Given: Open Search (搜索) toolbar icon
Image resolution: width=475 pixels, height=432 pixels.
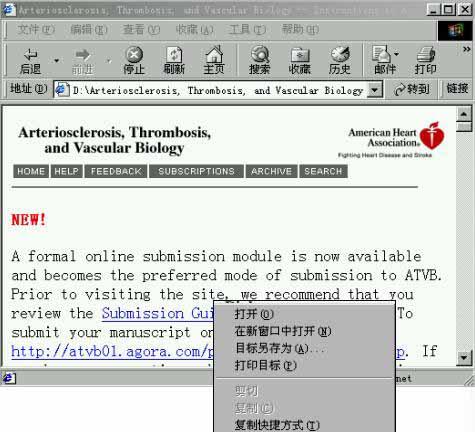Looking at the screenshot, I should pyautogui.click(x=260, y=60).
